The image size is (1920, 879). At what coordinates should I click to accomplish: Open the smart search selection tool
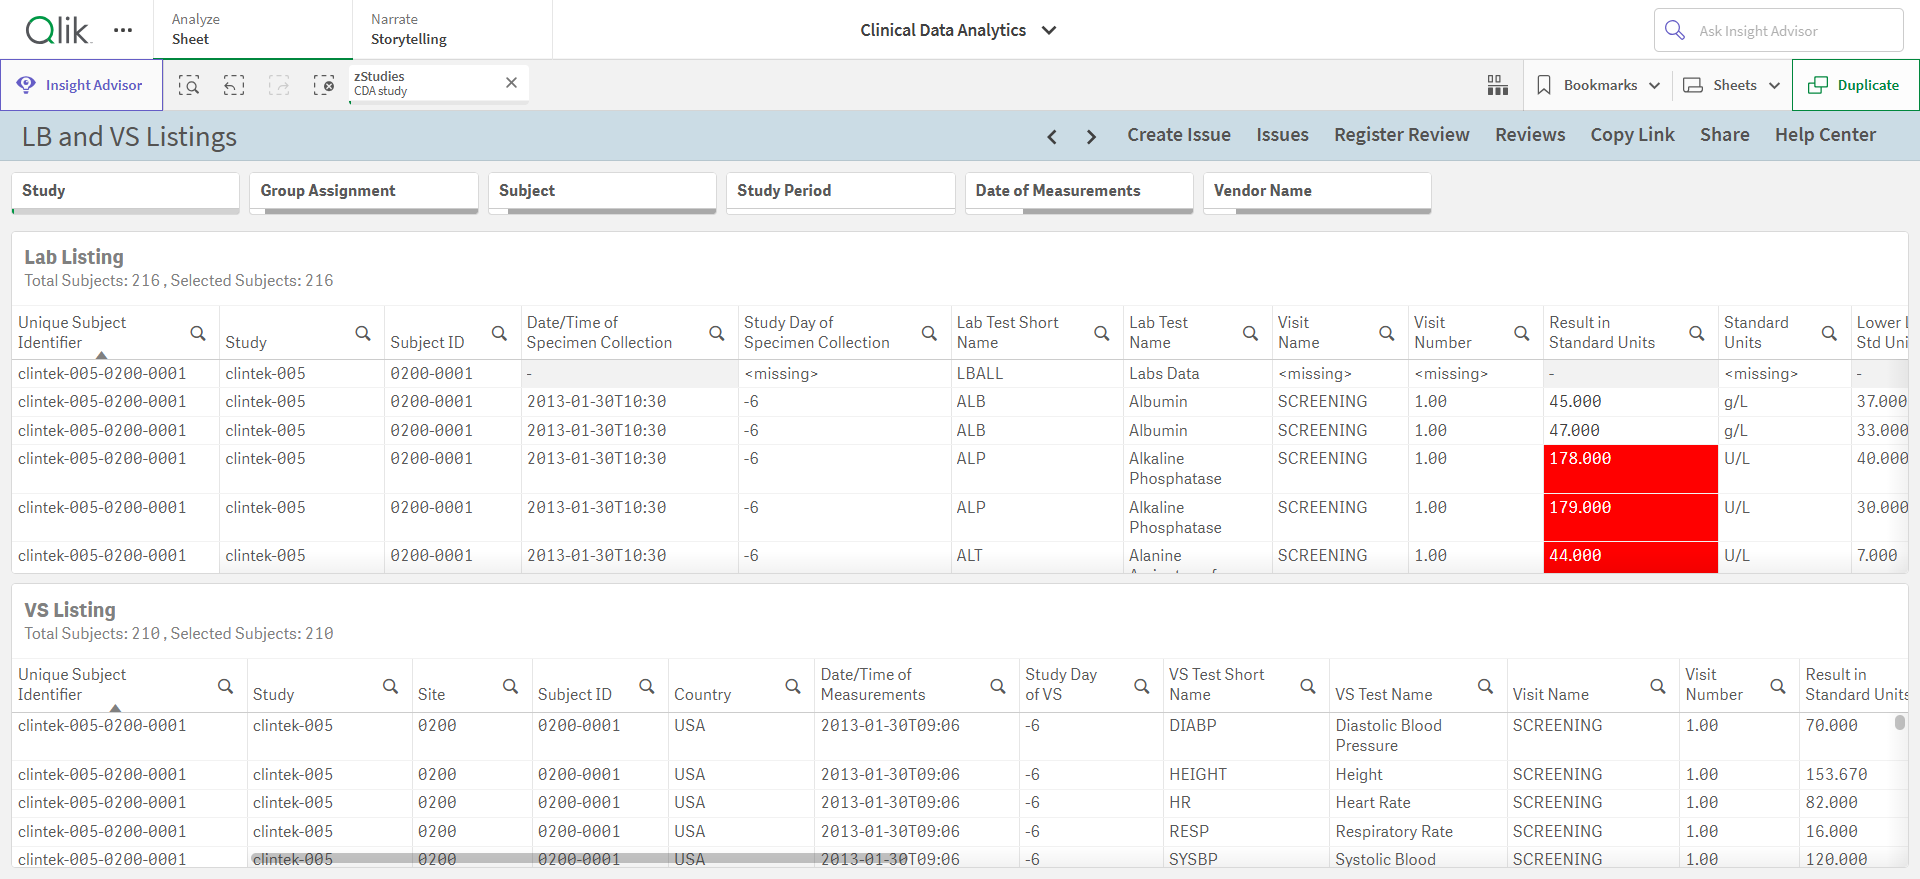click(189, 85)
